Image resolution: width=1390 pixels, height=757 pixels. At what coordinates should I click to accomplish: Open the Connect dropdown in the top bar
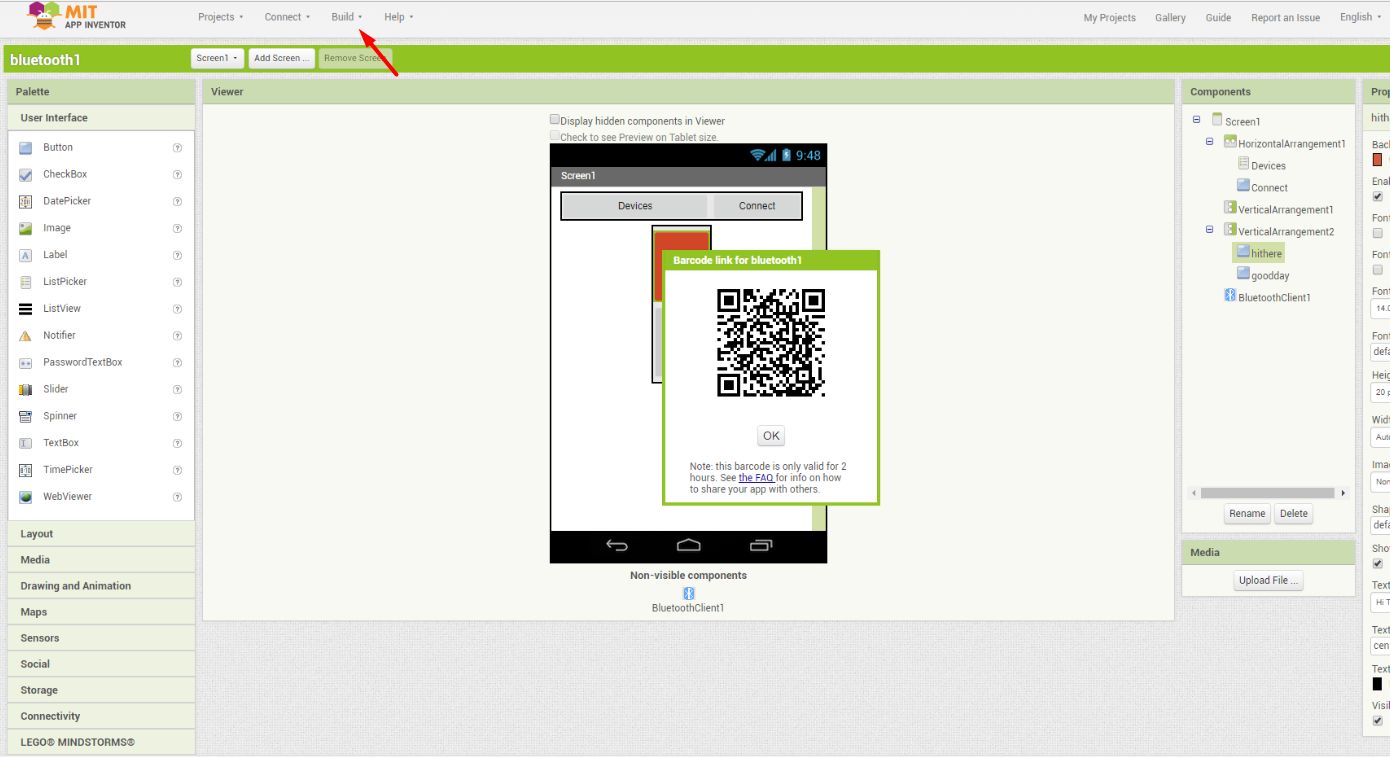pos(287,17)
